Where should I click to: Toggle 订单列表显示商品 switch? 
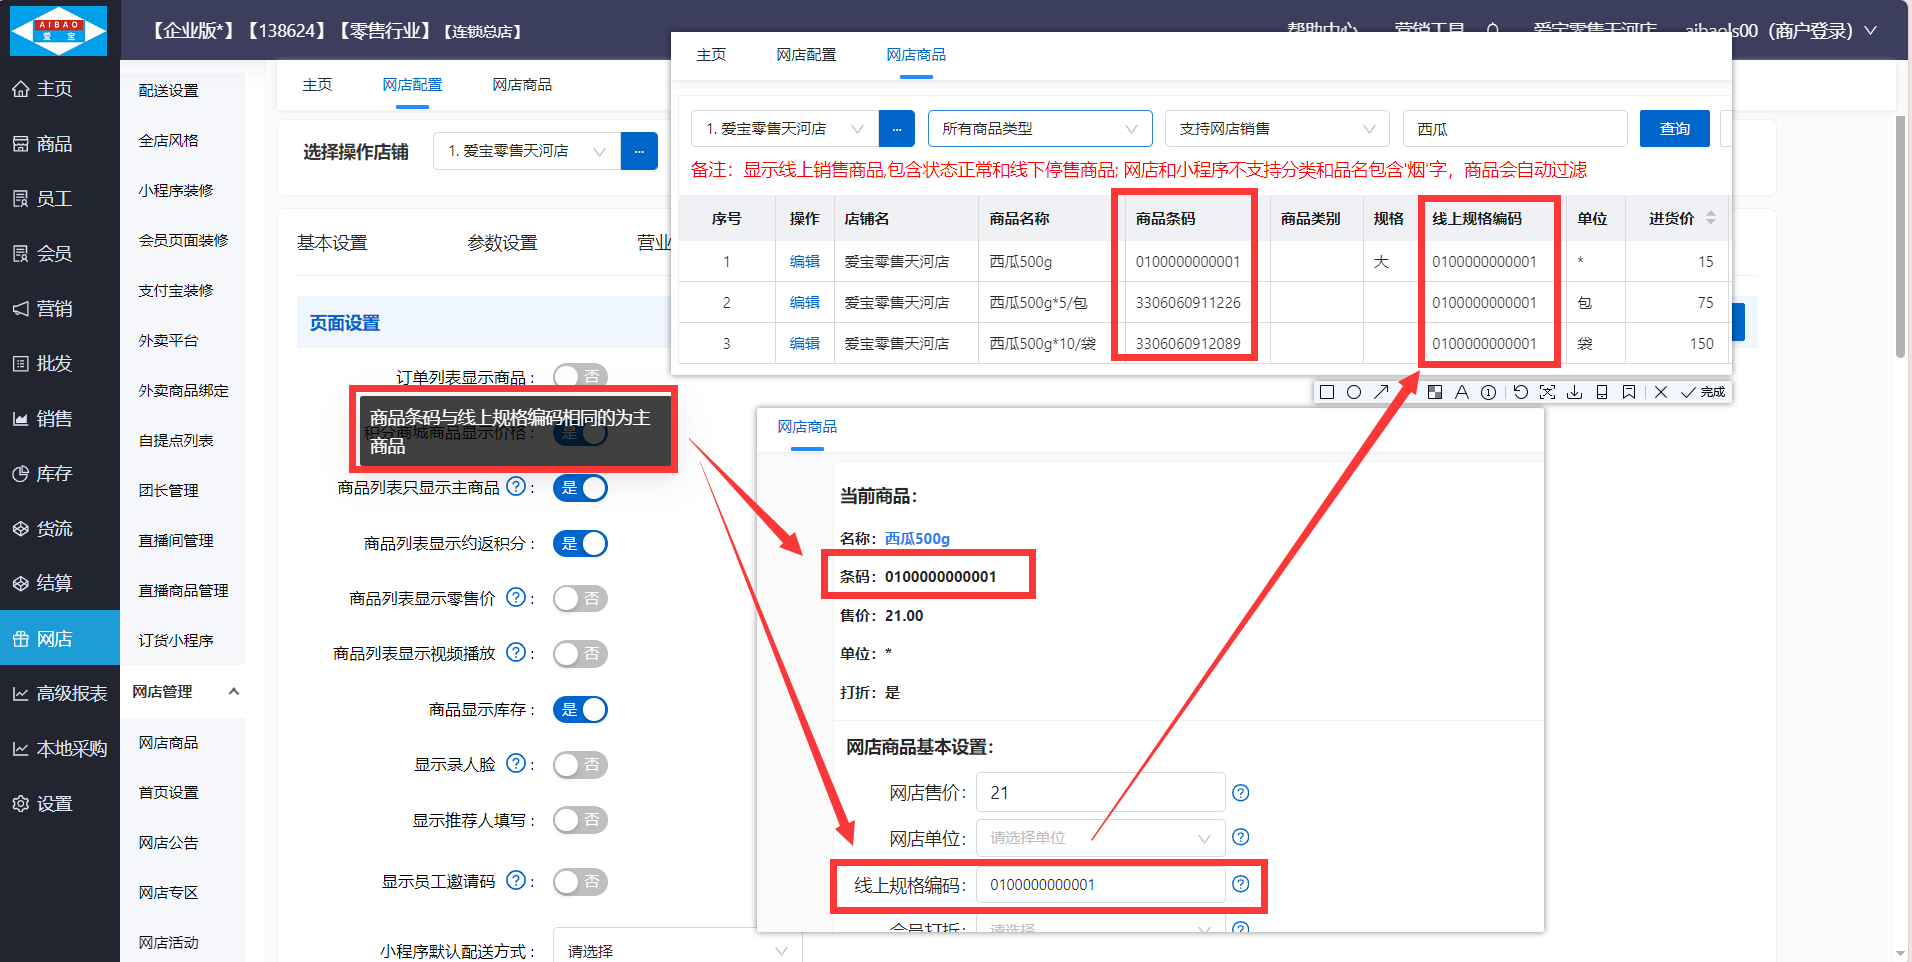(x=580, y=376)
